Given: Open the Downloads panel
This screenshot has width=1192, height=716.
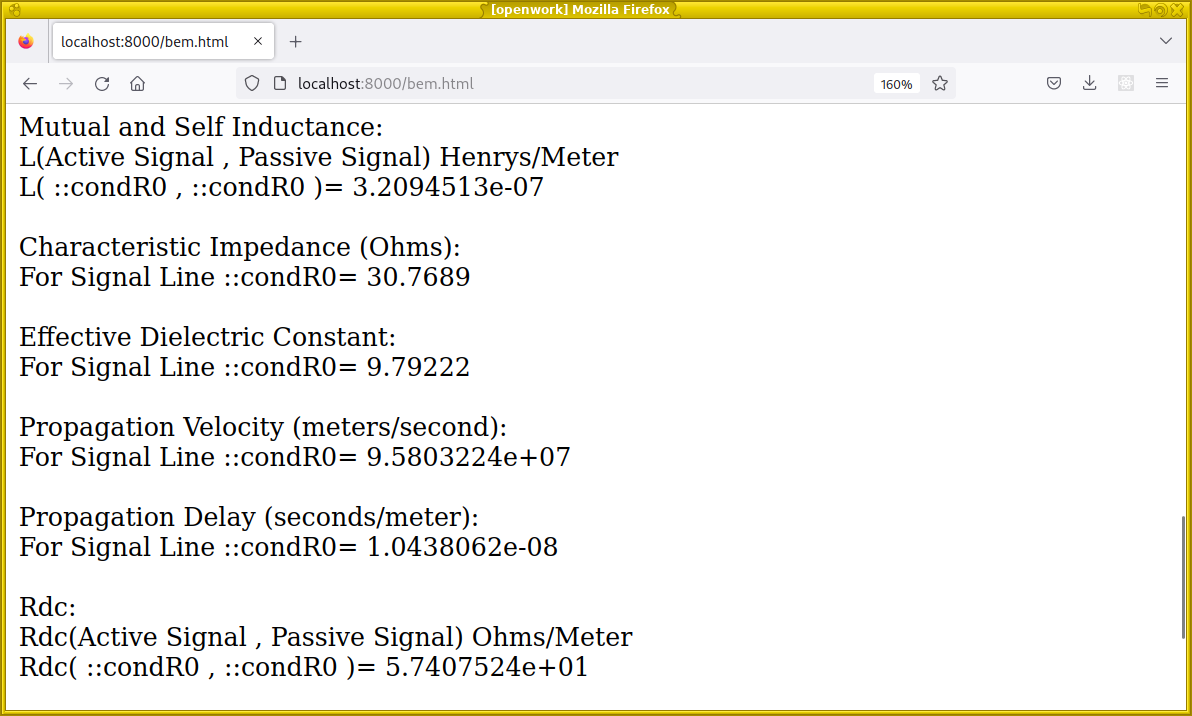Looking at the screenshot, I should (1090, 84).
